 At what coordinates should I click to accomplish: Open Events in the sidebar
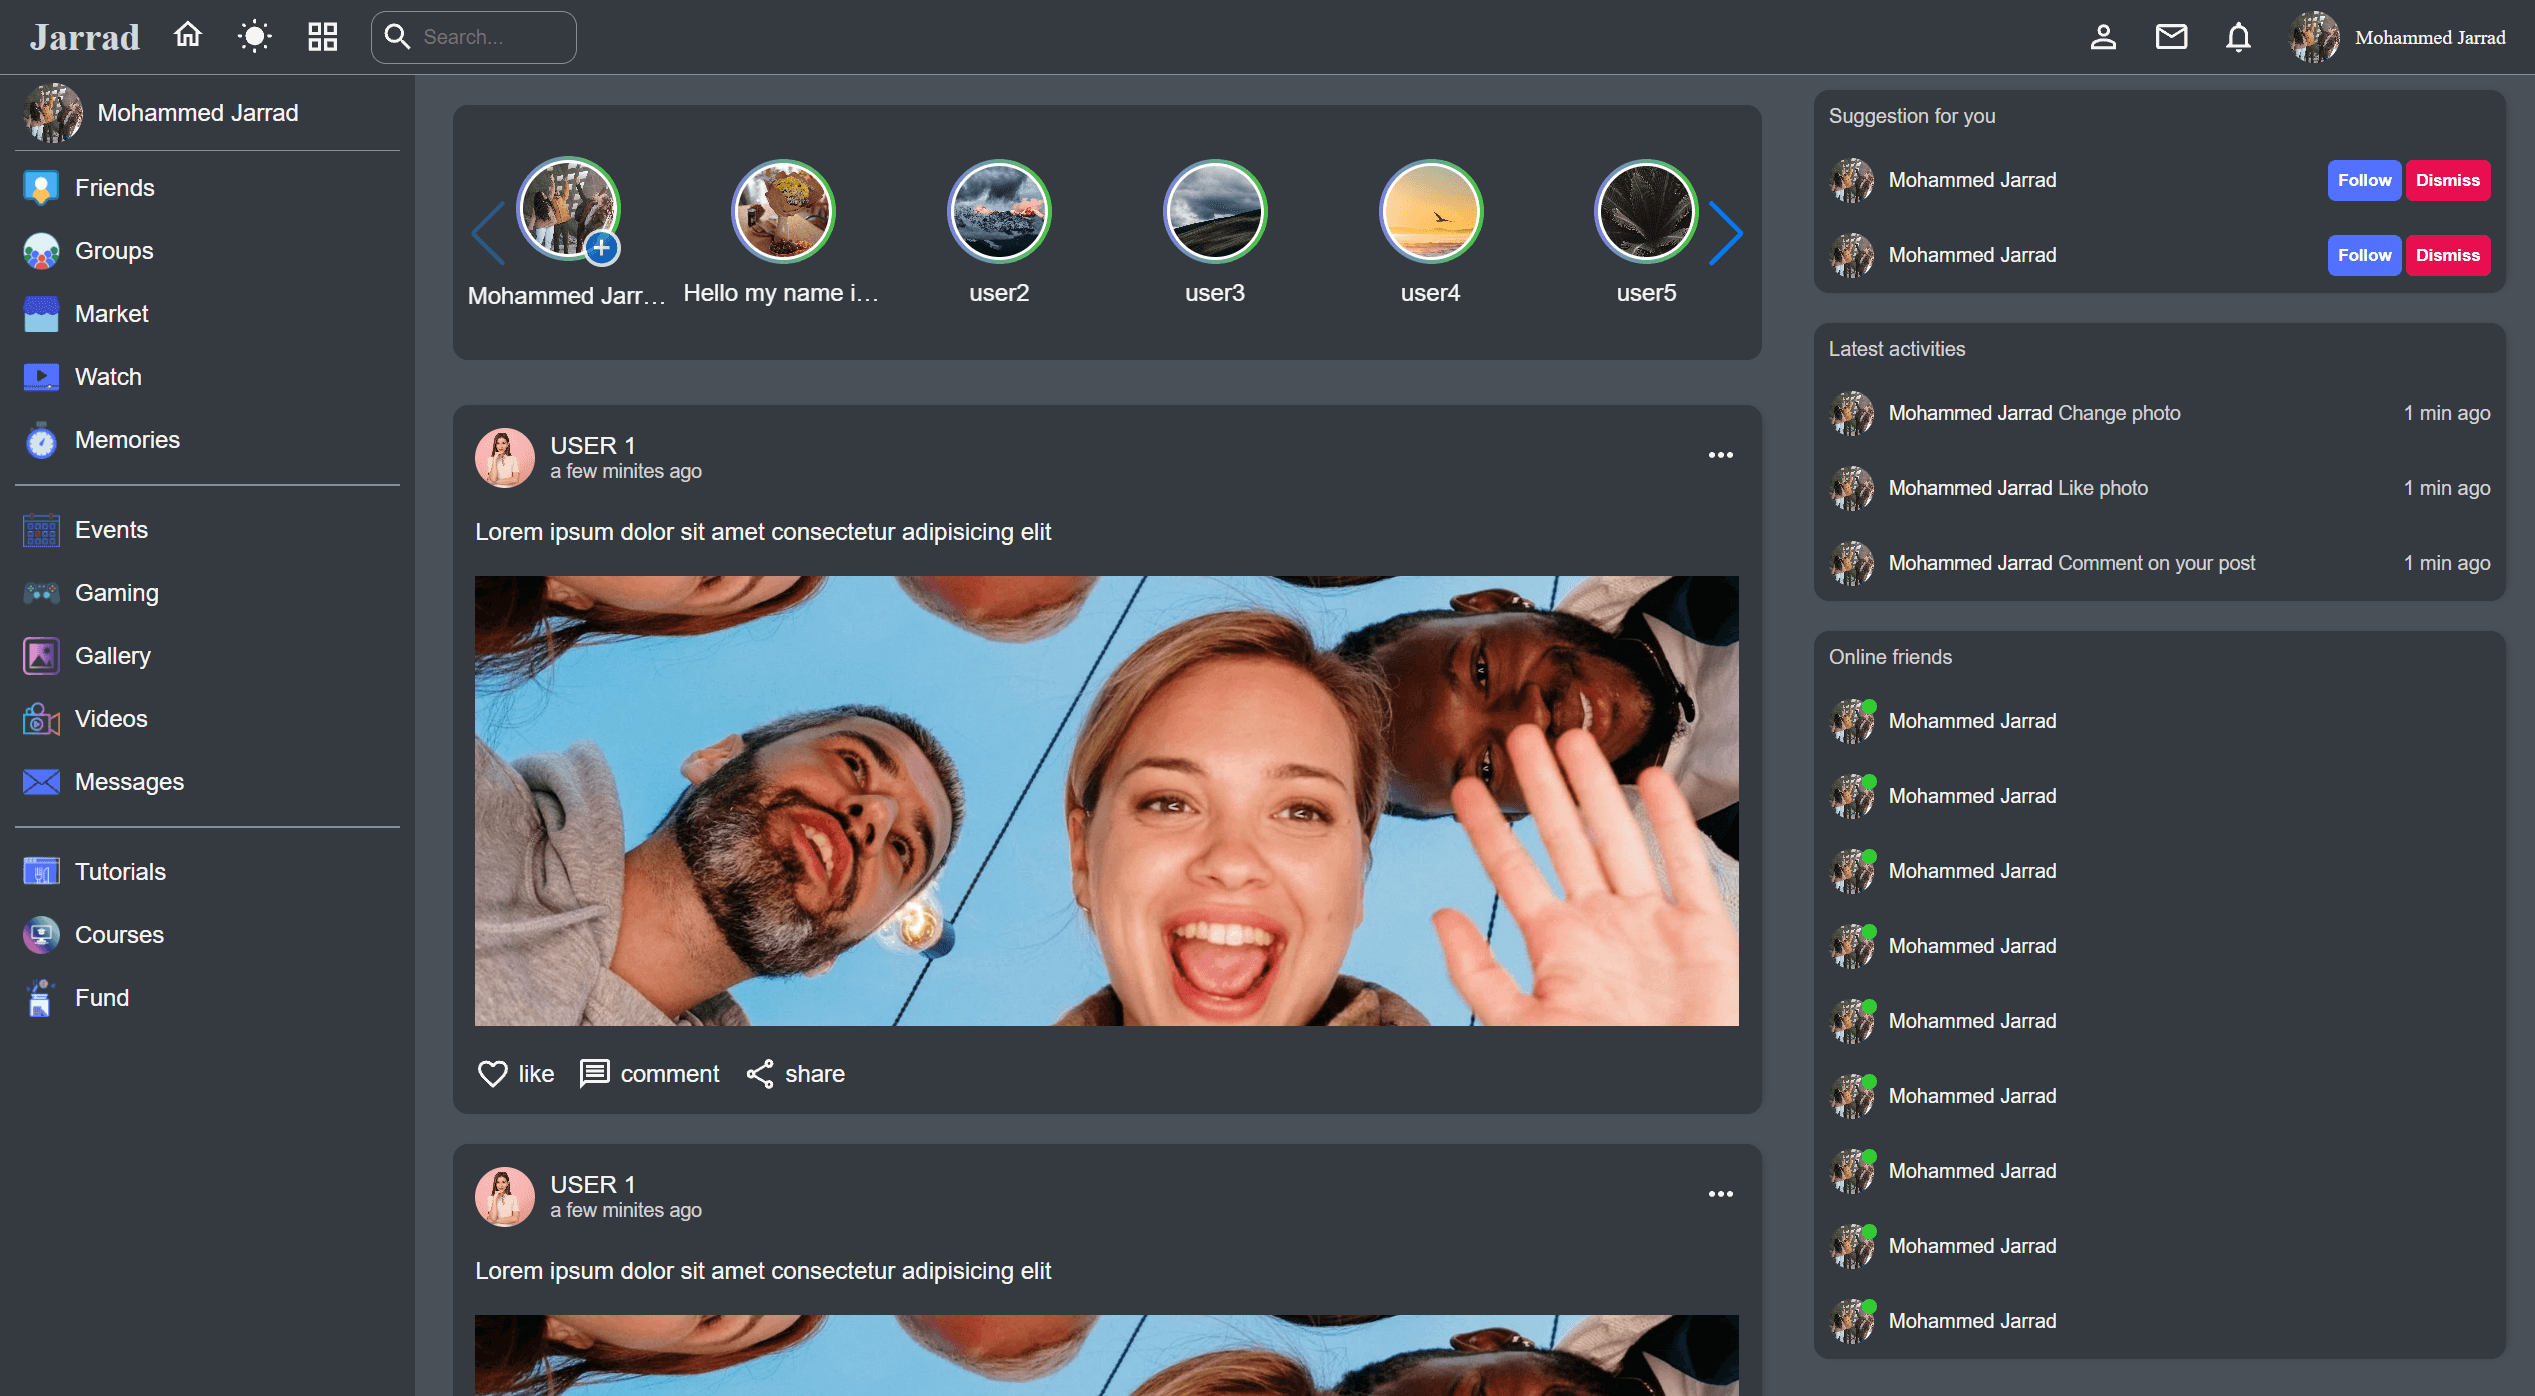click(207, 530)
